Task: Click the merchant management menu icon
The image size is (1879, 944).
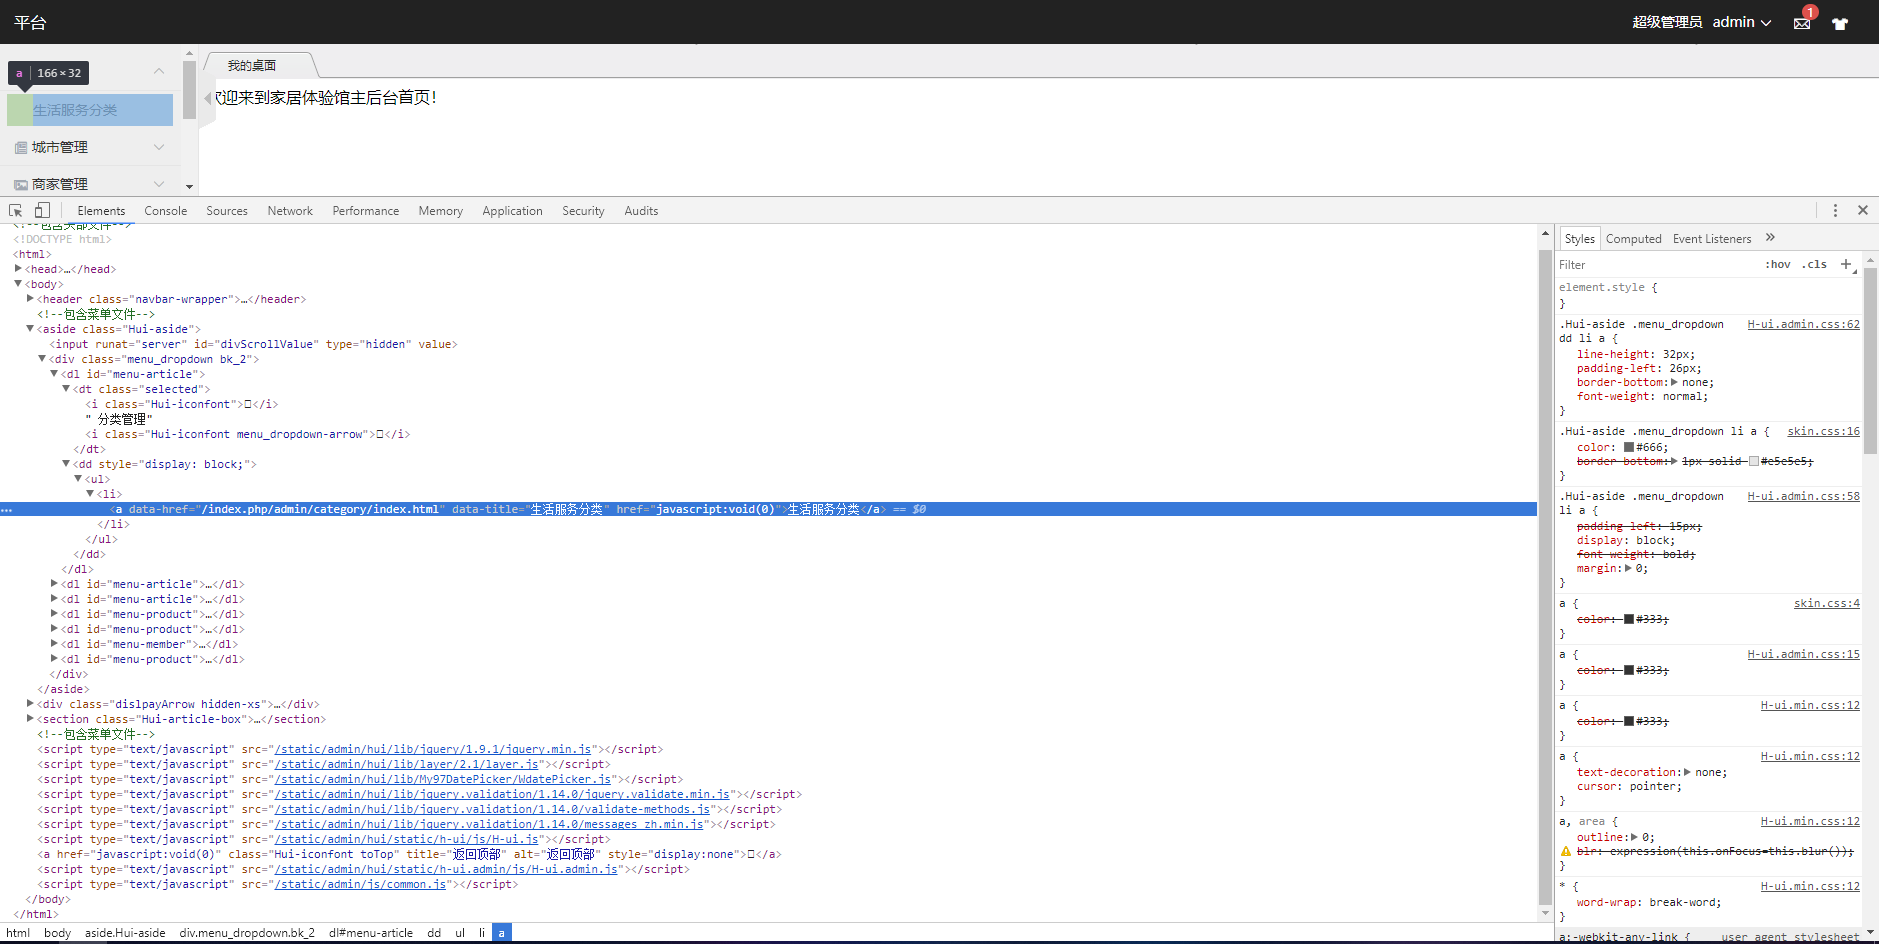Action: coord(21,184)
